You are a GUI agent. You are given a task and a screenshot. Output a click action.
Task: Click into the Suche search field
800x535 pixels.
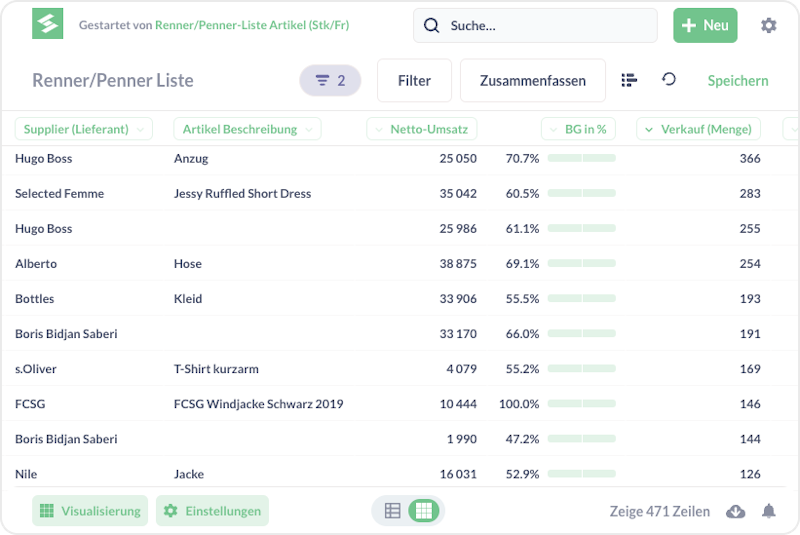tap(535, 26)
